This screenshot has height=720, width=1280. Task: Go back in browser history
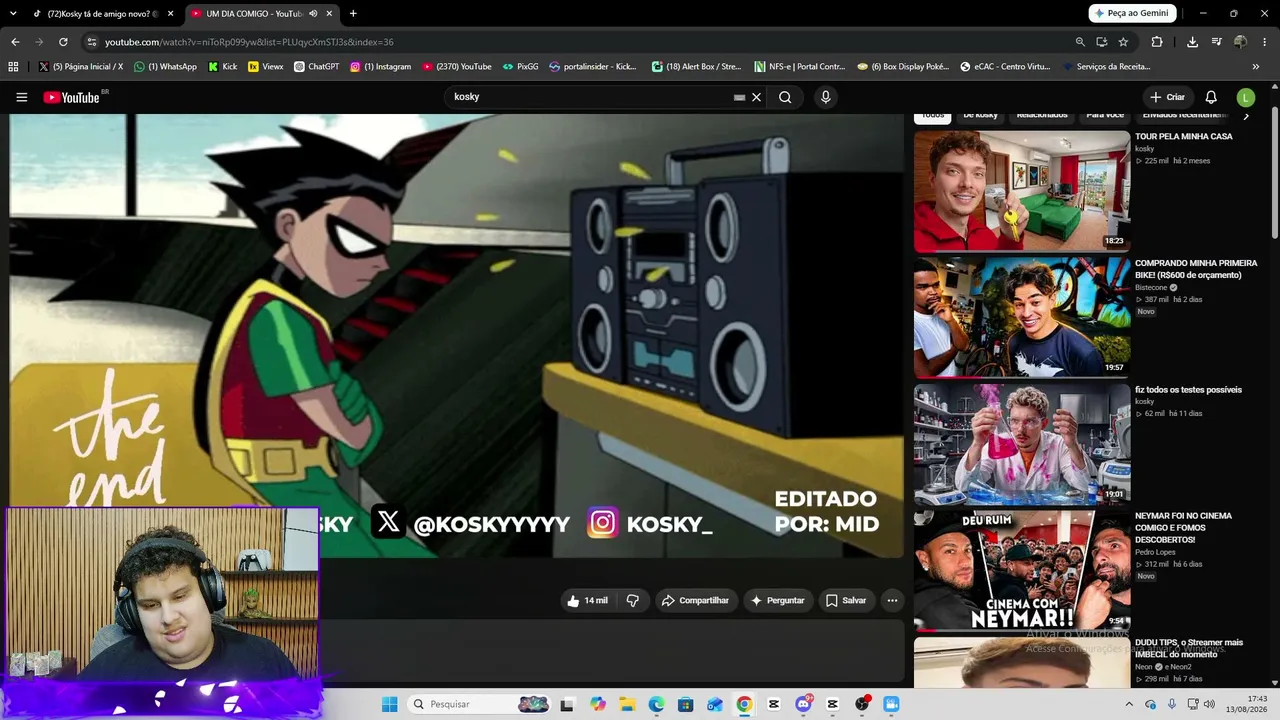pos(15,42)
